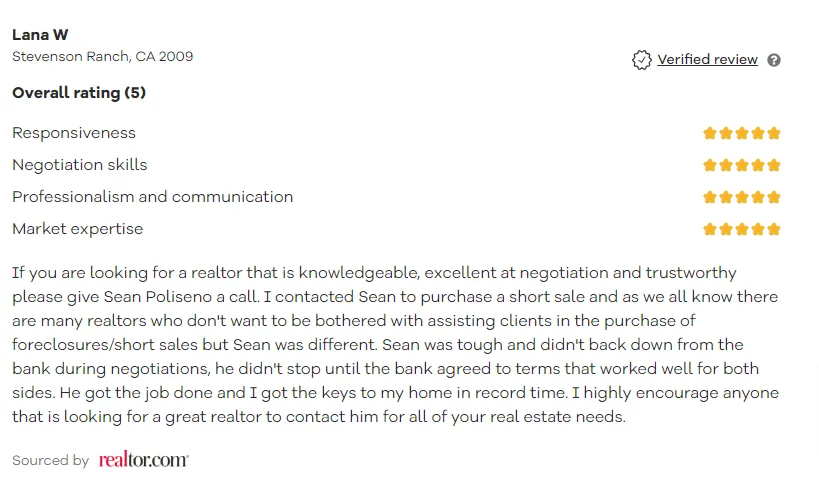Click the name Sean Poliseno in review
This screenshot has height=480, width=819.
point(158,297)
